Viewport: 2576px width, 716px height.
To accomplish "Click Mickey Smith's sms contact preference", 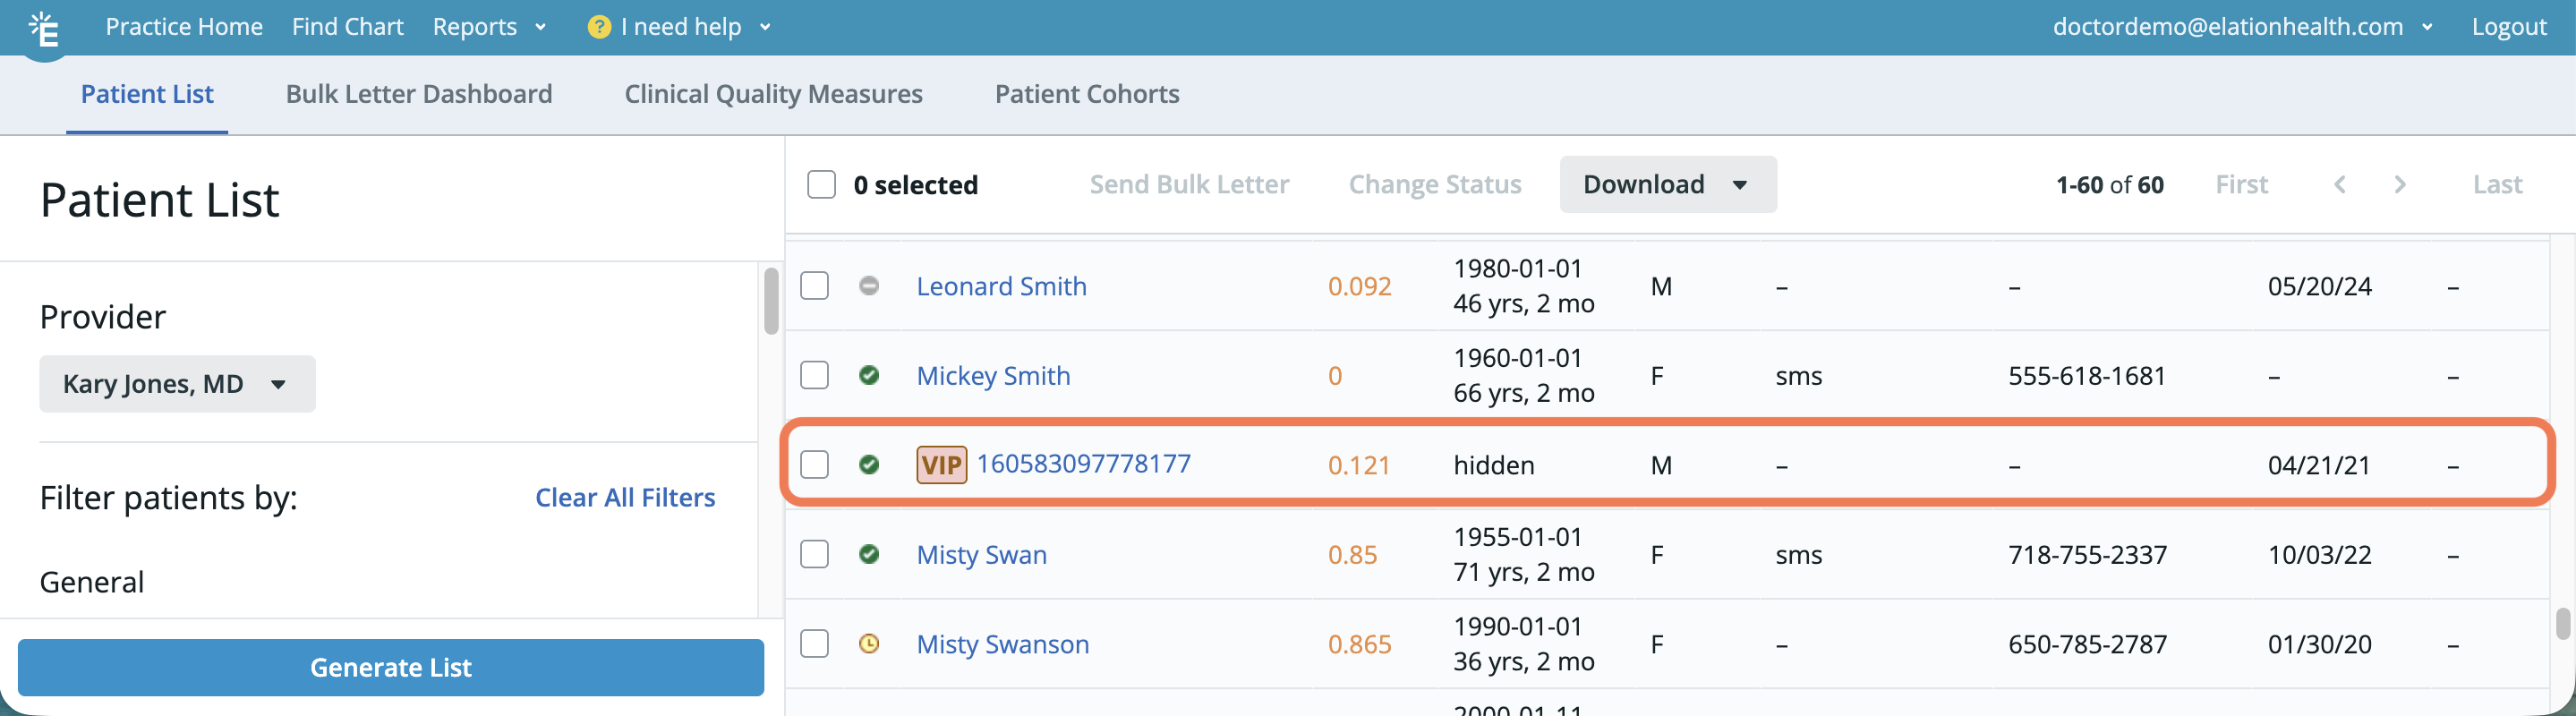I will [1798, 375].
